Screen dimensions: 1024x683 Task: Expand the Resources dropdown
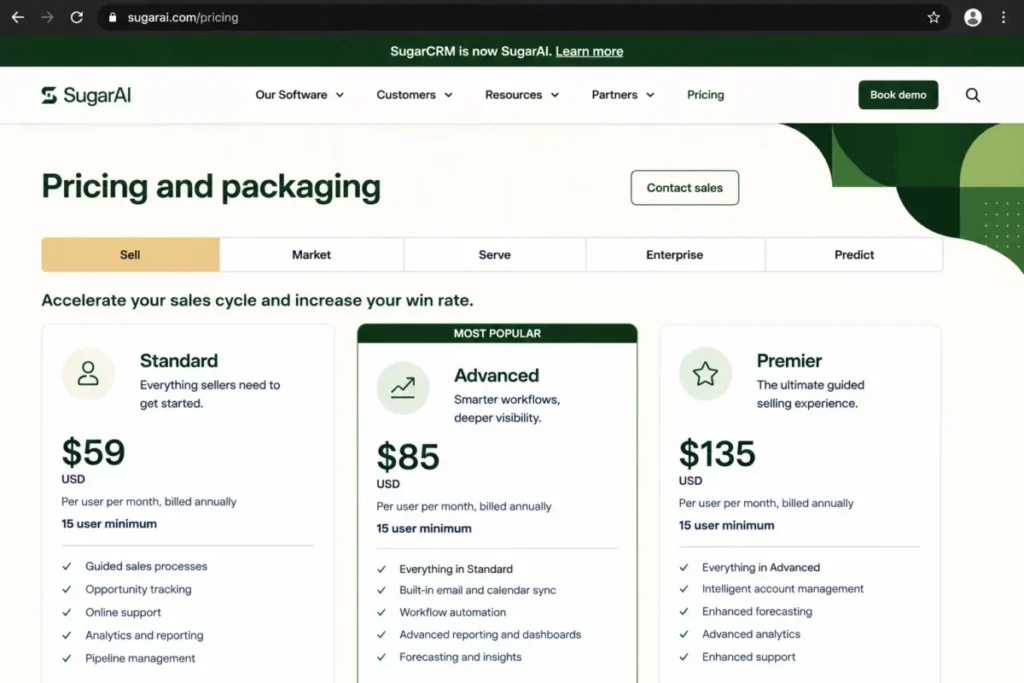point(522,95)
